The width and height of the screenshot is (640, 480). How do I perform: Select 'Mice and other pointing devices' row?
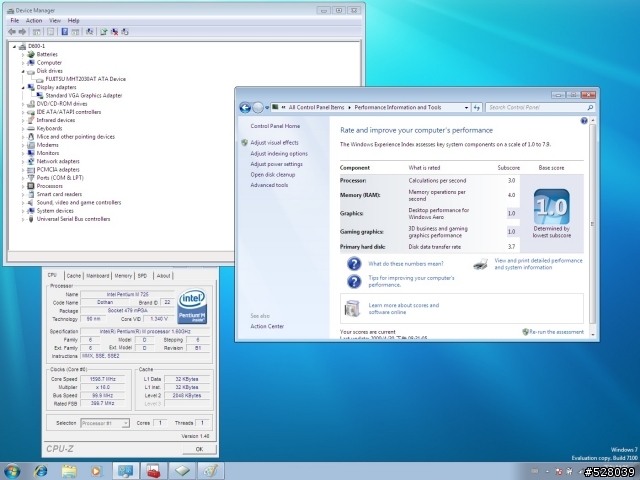(x=76, y=137)
